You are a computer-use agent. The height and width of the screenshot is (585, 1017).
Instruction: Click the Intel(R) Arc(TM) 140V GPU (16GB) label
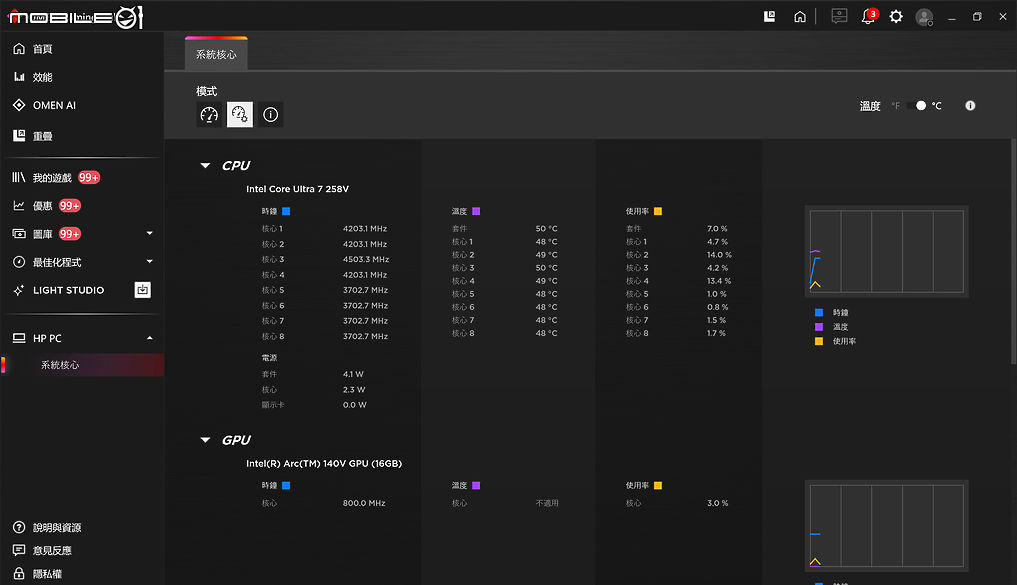pos(324,464)
